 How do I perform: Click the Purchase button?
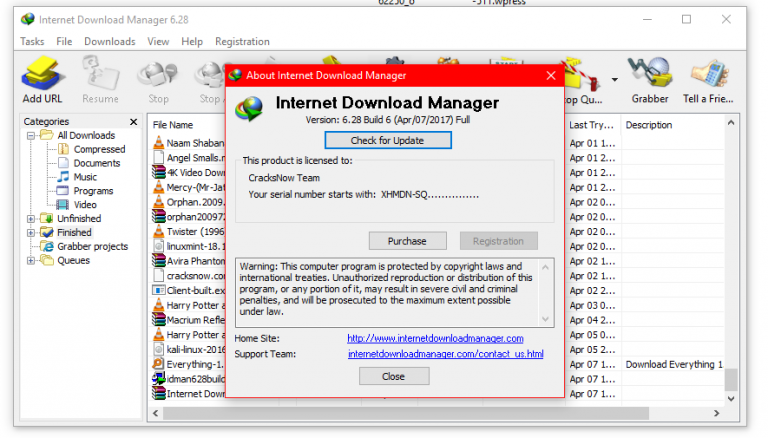point(407,241)
